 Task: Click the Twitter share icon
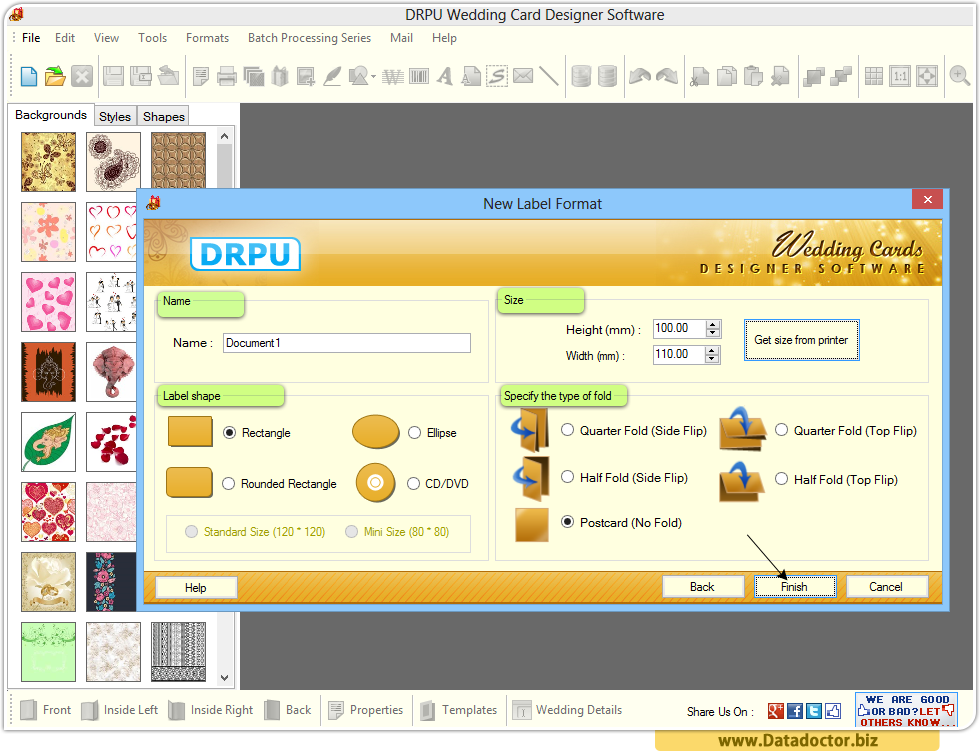tap(814, 711)
